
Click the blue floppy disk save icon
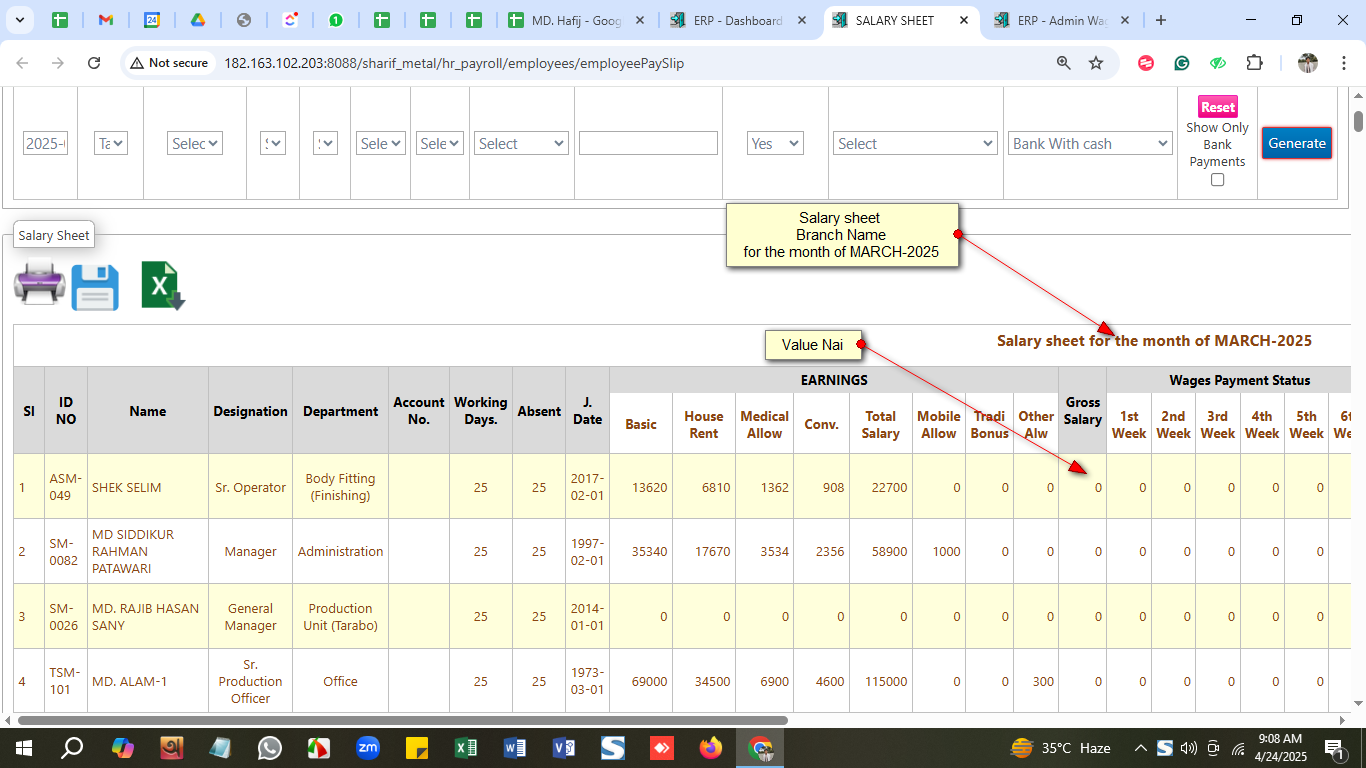pos(95,287)
